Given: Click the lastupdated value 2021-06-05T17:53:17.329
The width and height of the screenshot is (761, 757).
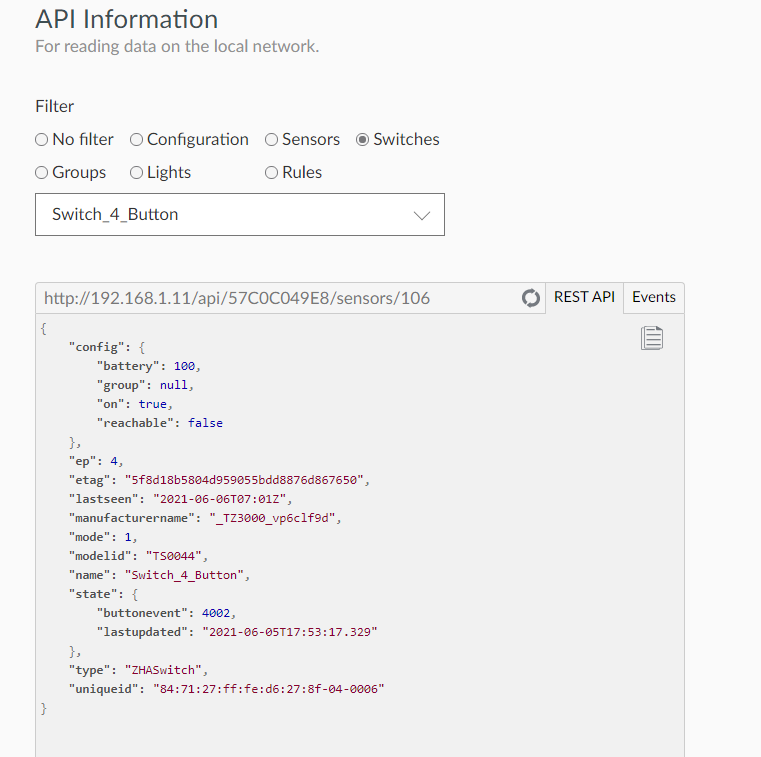Looking at the screenshot, I should coord(290,632).
